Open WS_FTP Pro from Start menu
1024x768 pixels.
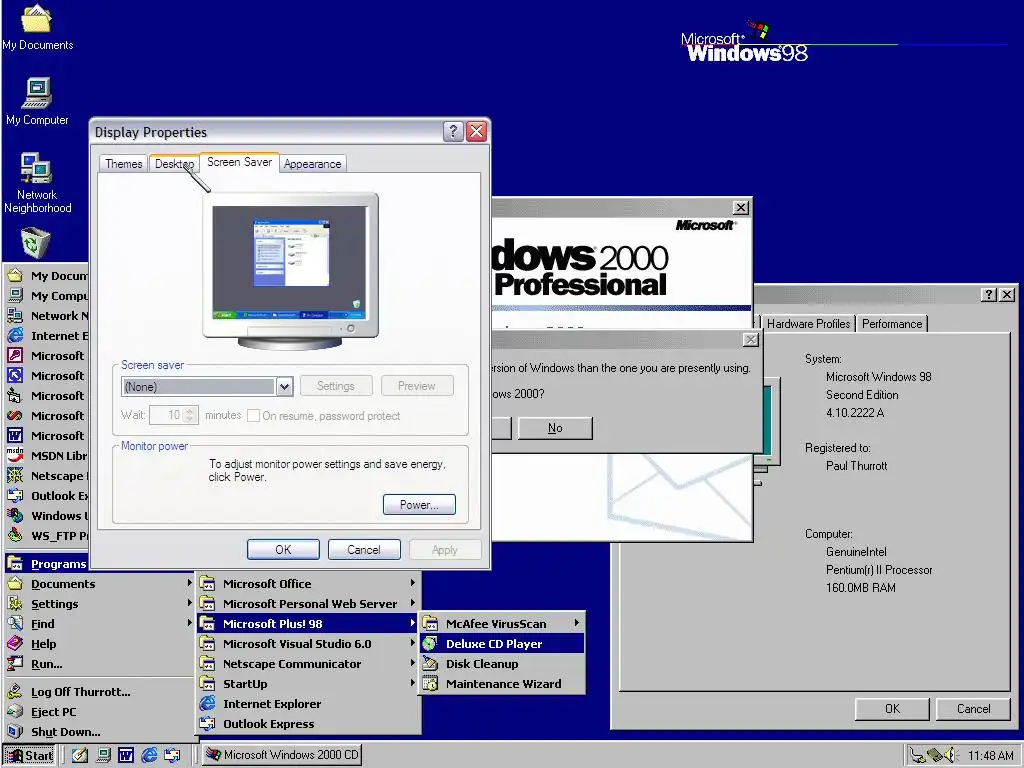[x=47, y=536]
